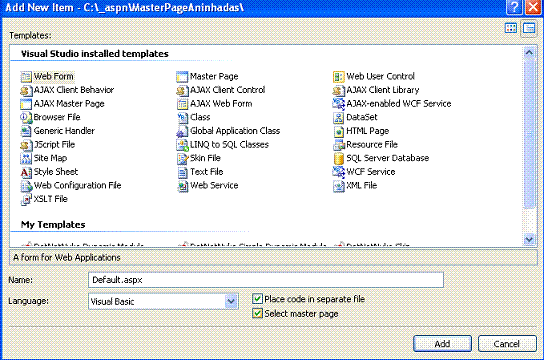Select the Browser File icon
This screenshot has height=360, width=544.
point(26,117)
